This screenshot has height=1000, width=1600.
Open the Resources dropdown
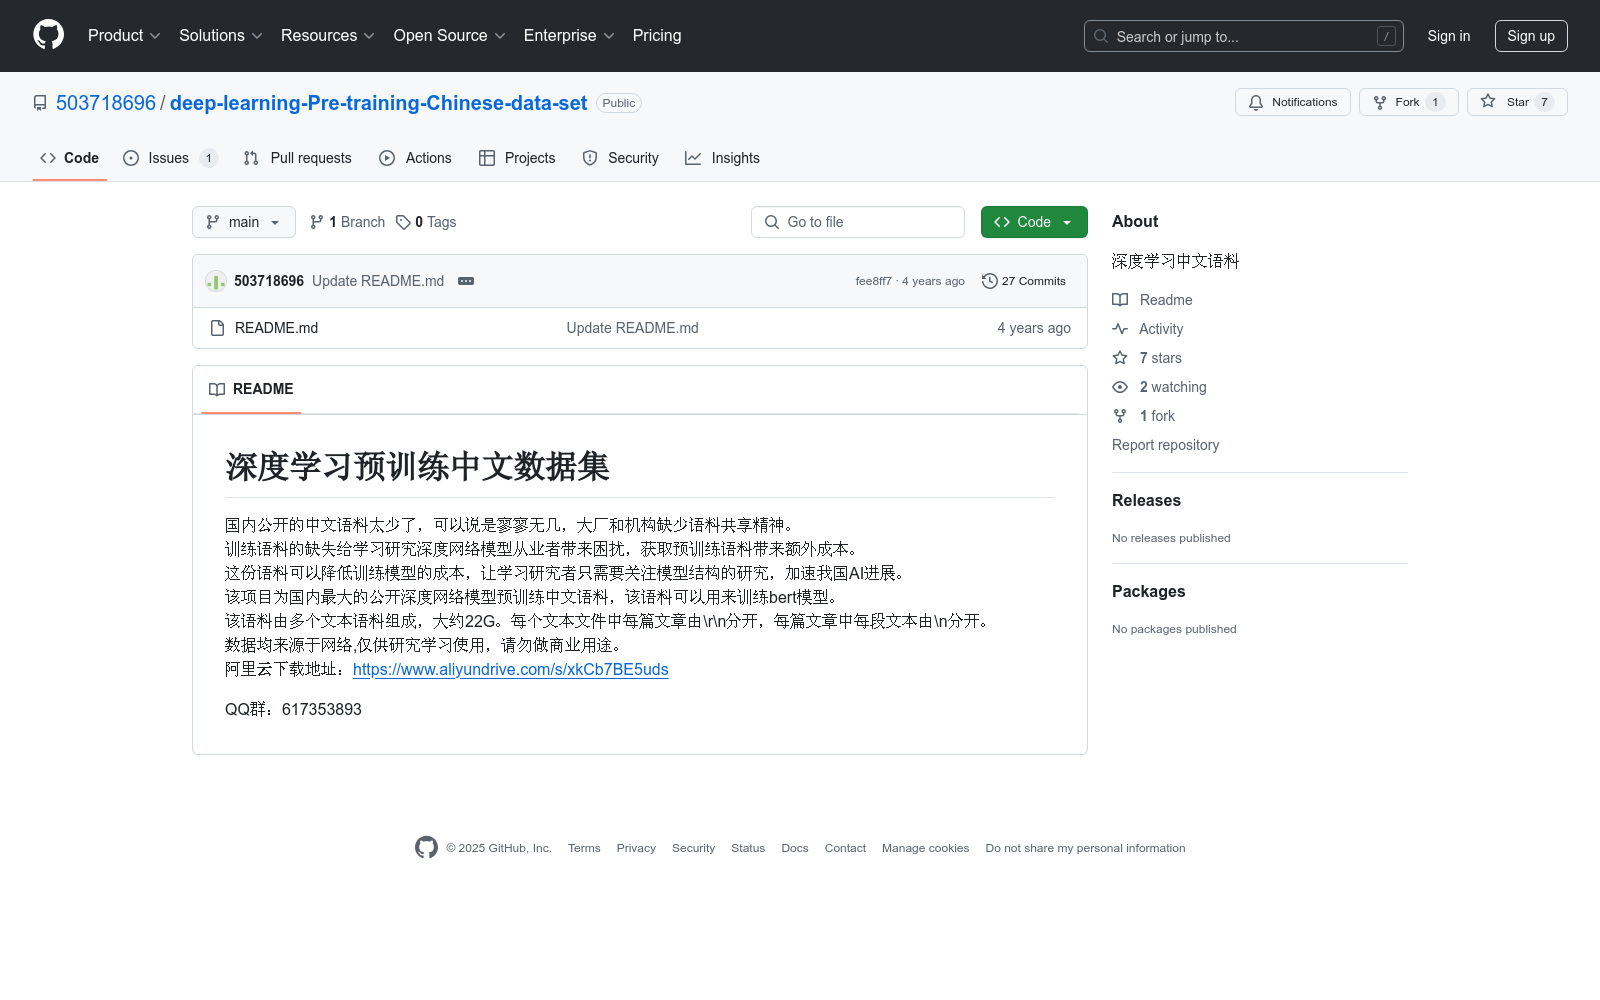[x=328, y=35]
